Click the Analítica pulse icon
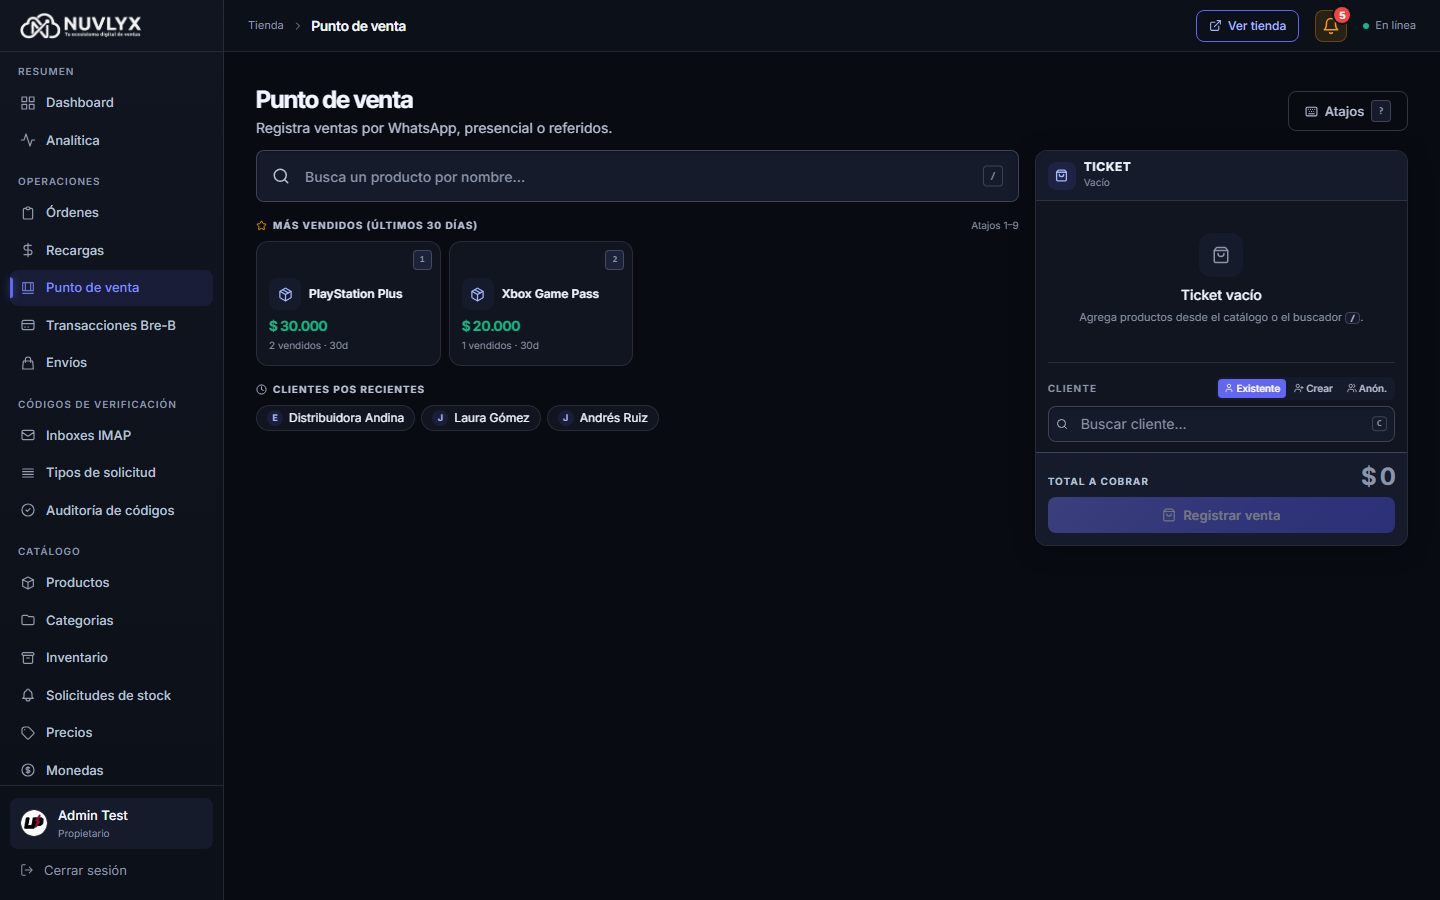 coord(28,140)
